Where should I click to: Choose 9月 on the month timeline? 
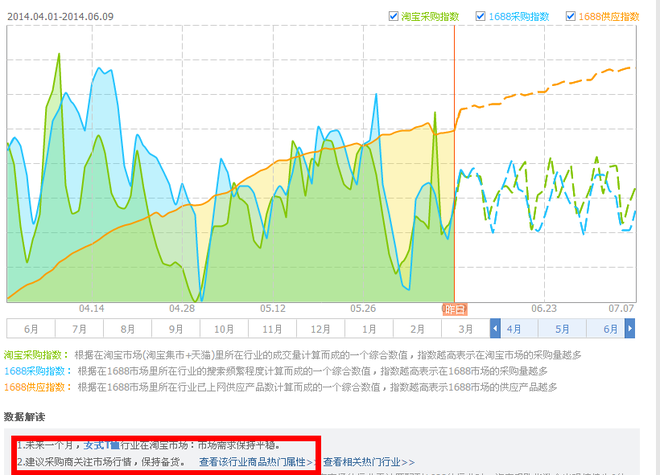tap(176, 328)
